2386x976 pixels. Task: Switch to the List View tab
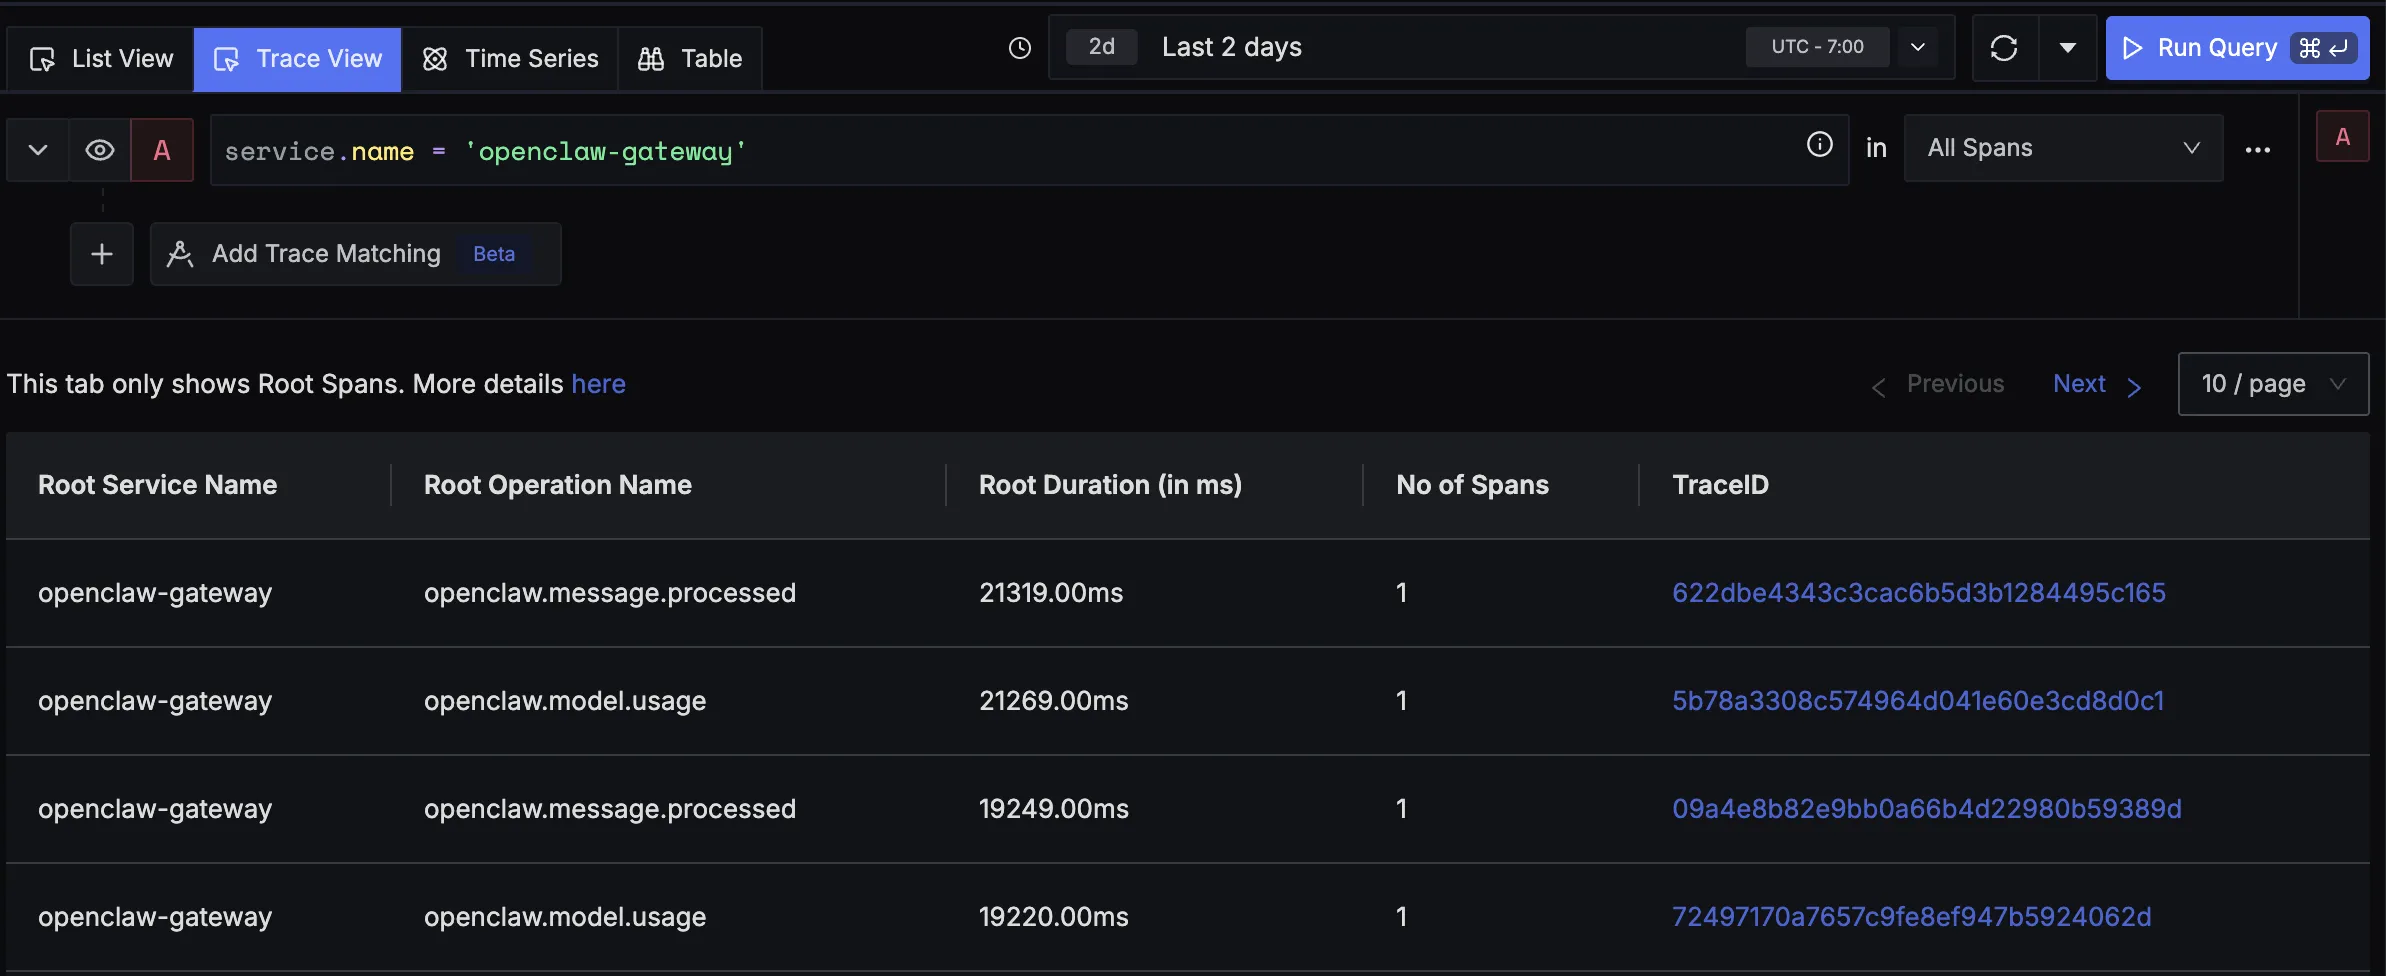pyautogui.click(x=101, y=59)
